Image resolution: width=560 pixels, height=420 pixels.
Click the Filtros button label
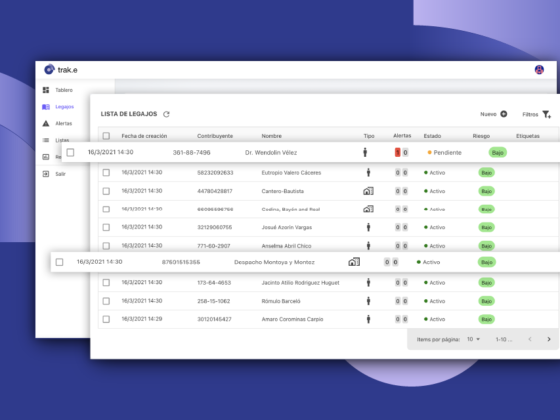[x=530, y=114]
